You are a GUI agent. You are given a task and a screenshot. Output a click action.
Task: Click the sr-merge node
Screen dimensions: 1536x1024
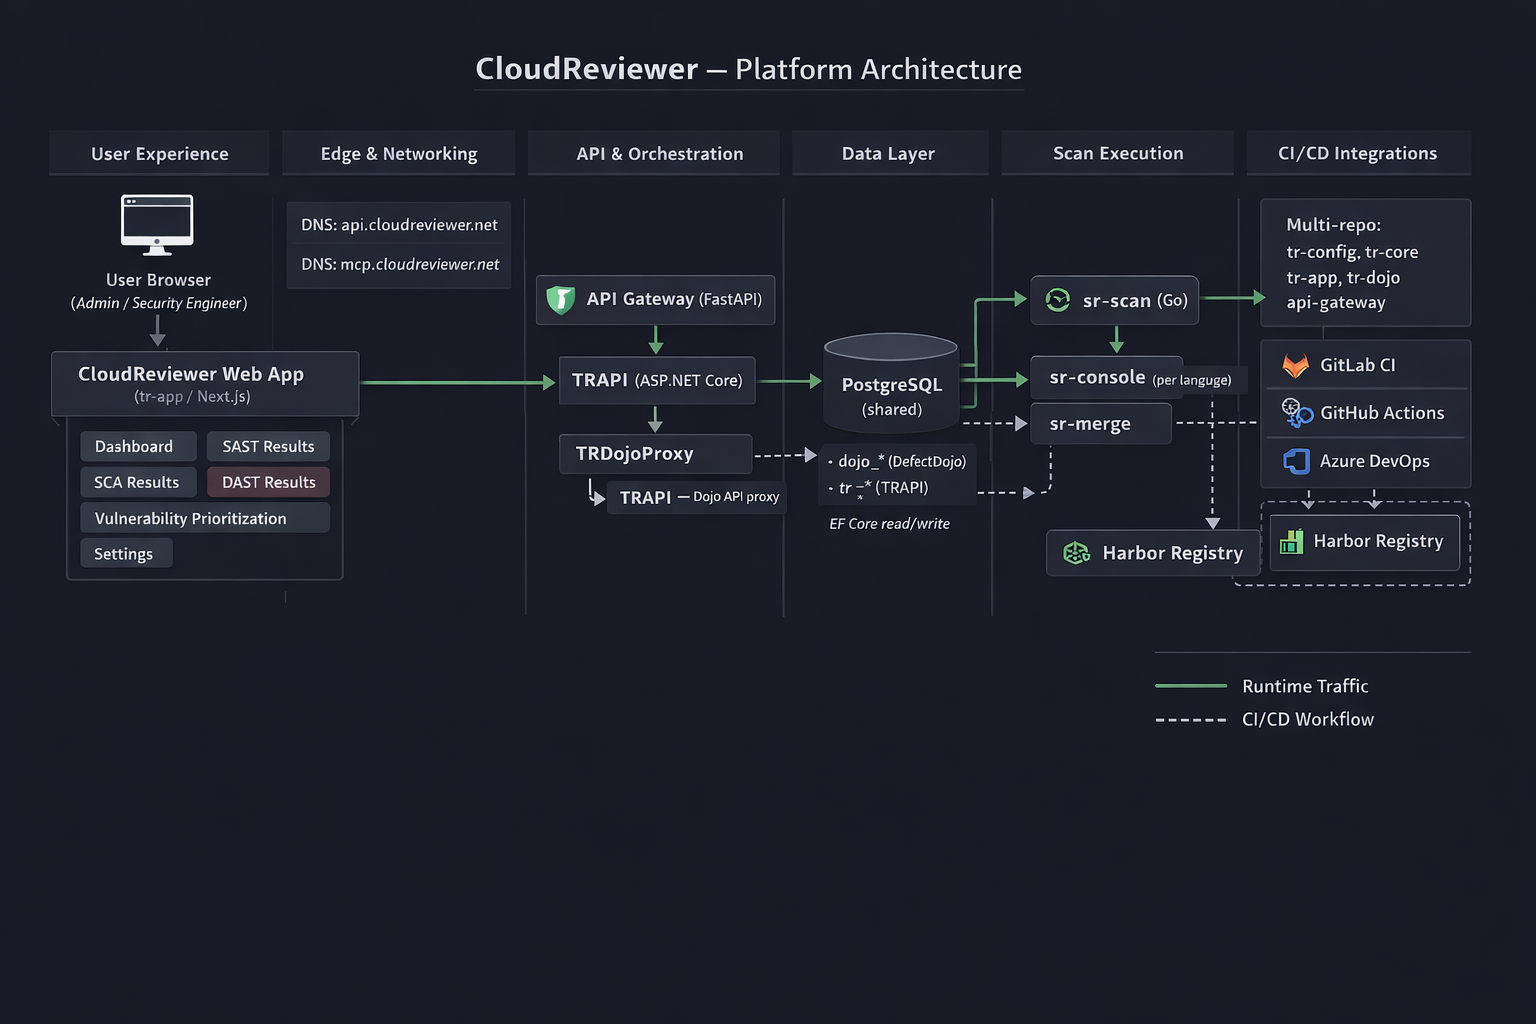click(x=1101, y=423)
